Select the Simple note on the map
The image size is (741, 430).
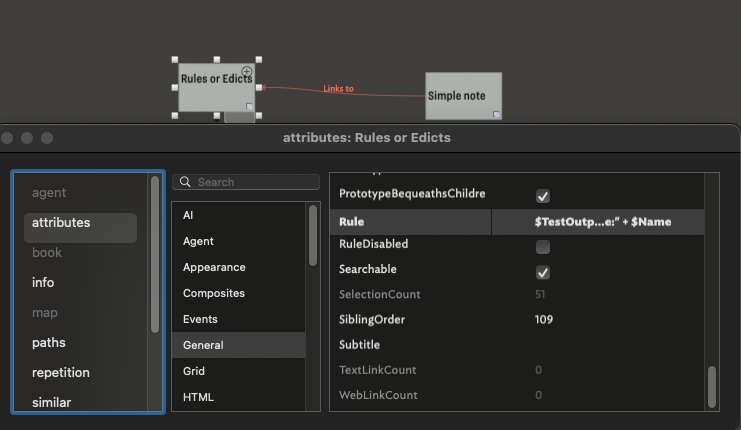click(463, 96)
